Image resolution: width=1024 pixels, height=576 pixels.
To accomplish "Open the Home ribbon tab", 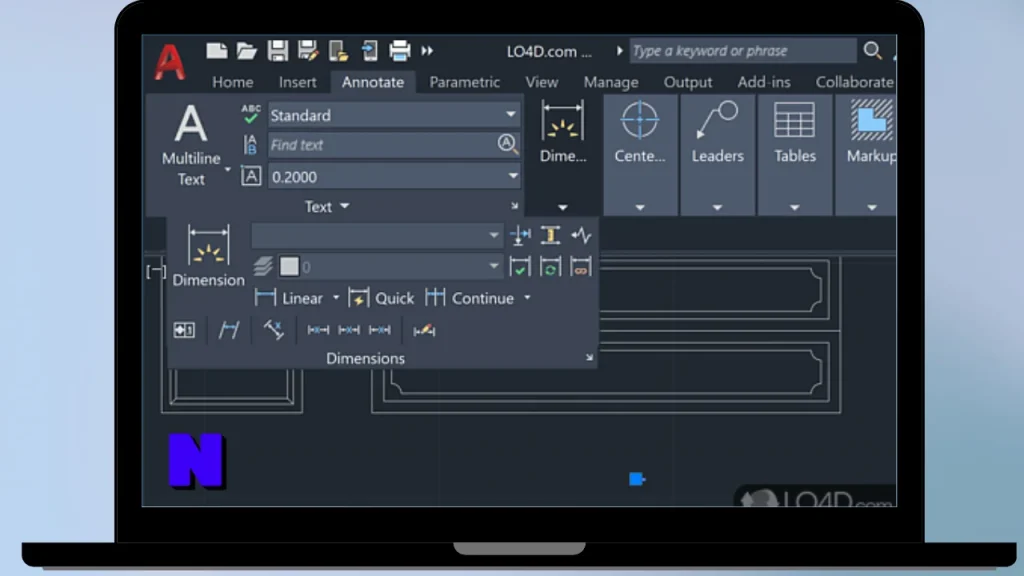I will (x=232, y=82).
